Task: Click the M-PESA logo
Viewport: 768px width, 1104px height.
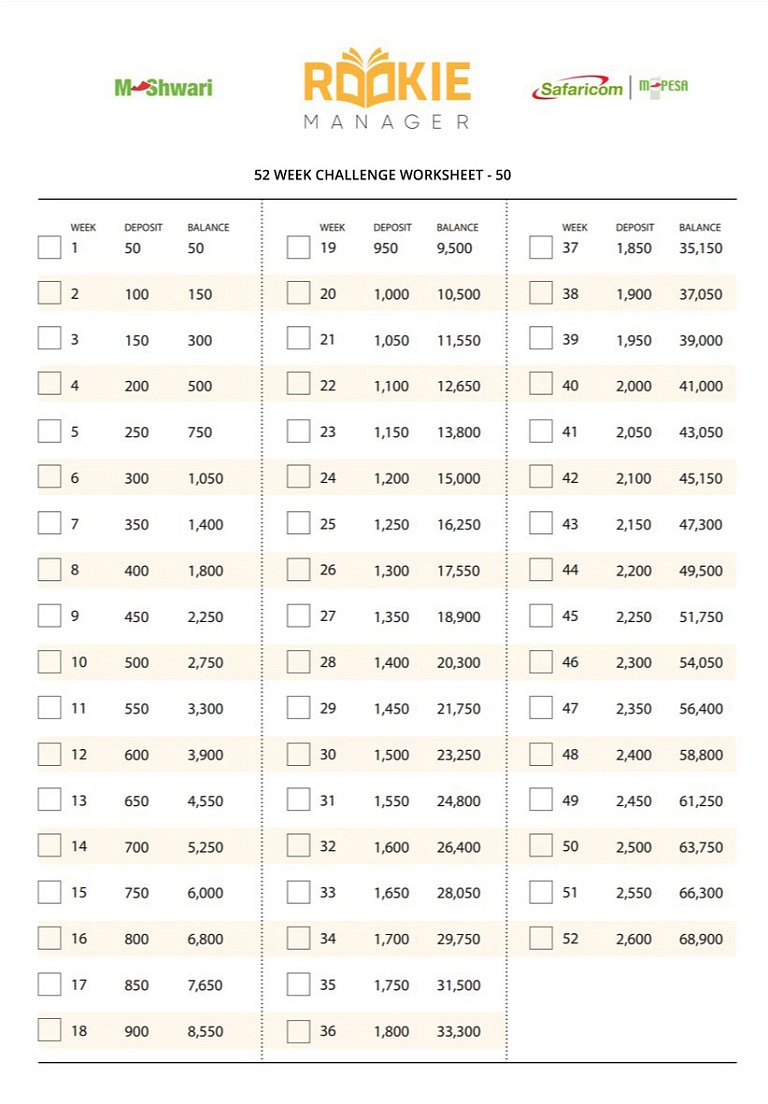Action: (x=663, y=87)
